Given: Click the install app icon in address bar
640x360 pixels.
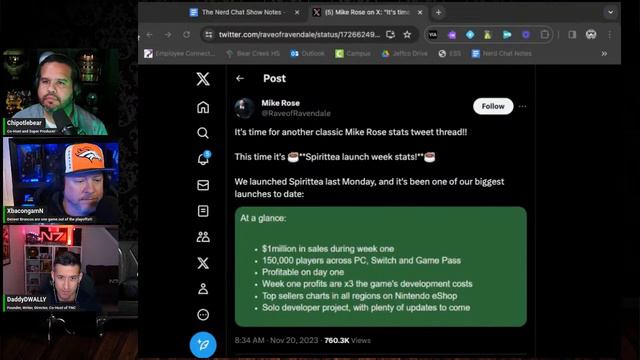Looking at the screenshot, I should [x=391, y=35].
